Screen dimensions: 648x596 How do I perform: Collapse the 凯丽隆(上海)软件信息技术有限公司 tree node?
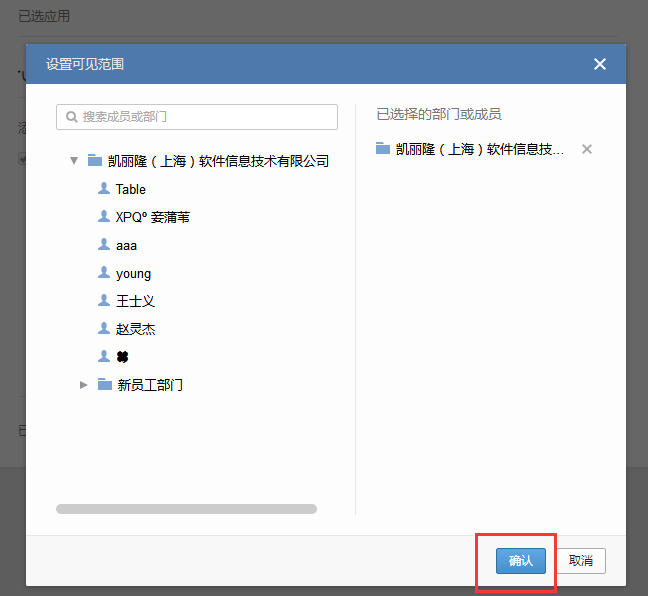(74, 160)
